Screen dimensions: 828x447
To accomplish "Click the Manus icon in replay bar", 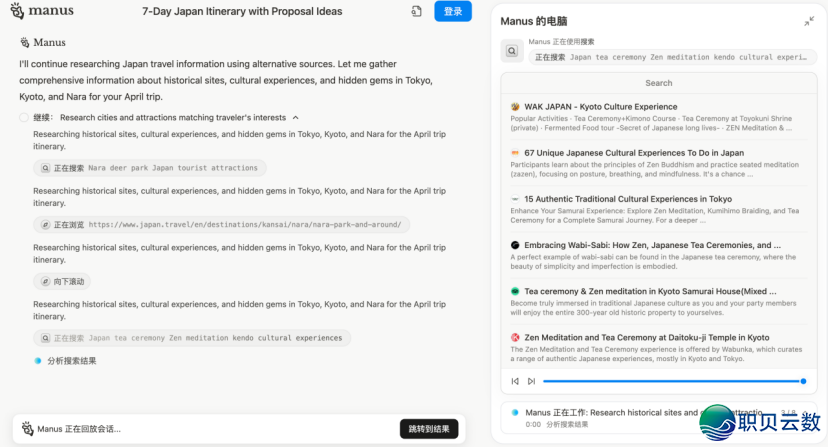I will (27, 429).
